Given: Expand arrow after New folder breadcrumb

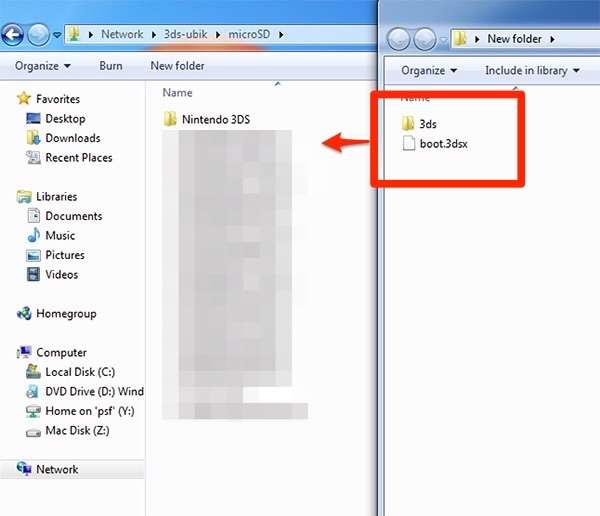Looking at the screenshot, I should pos(553,39).
